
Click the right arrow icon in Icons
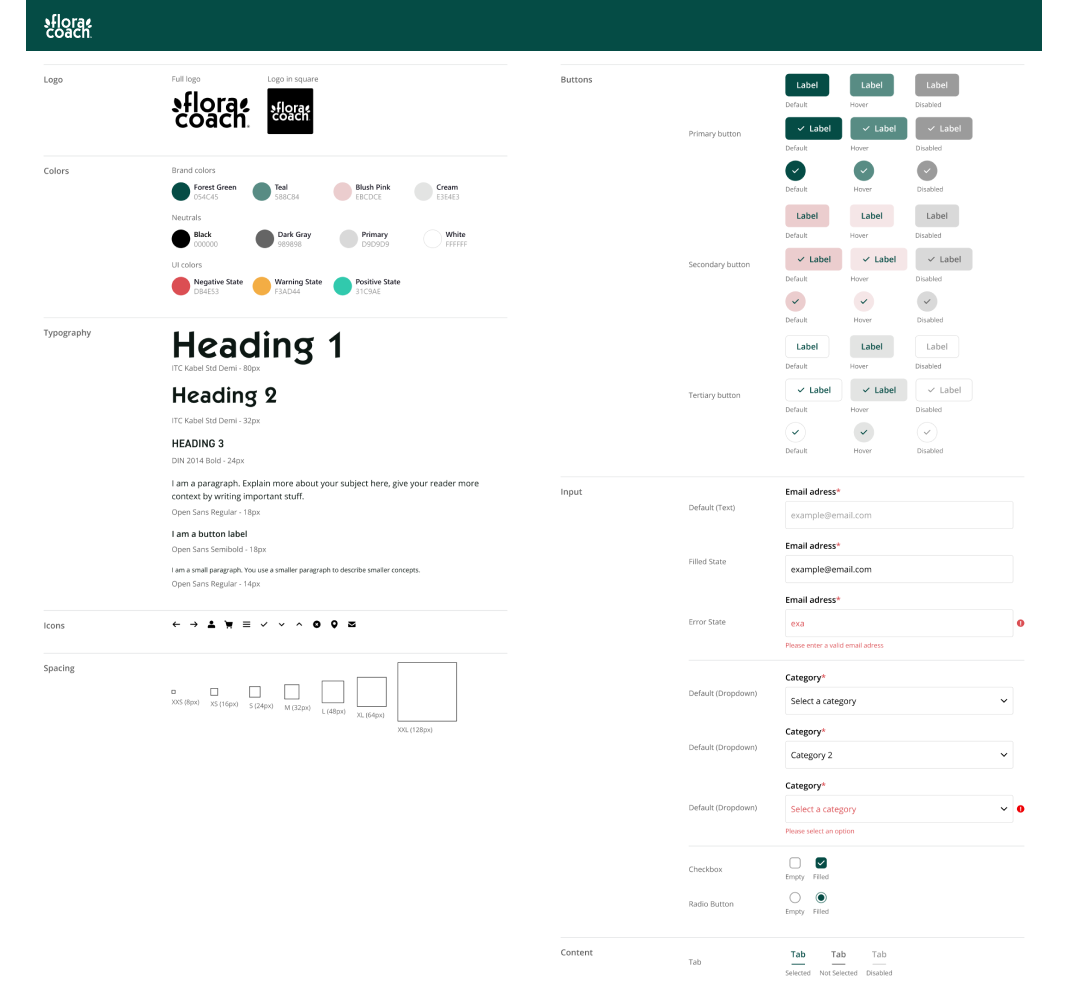click(x=194, y=624)
